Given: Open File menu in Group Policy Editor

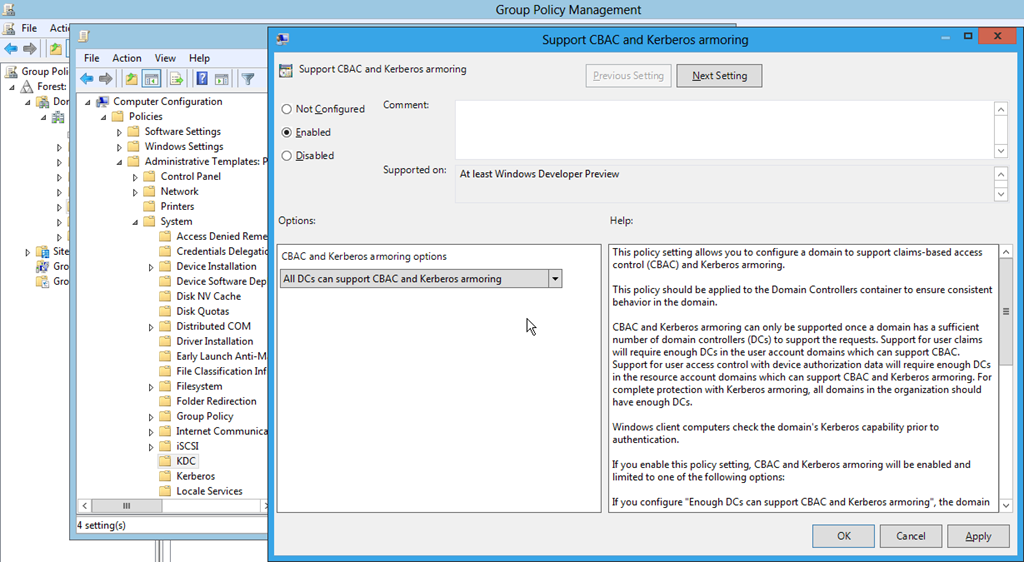Looking at the screenshot, I should pyautogui.click(x=91, y=58).
